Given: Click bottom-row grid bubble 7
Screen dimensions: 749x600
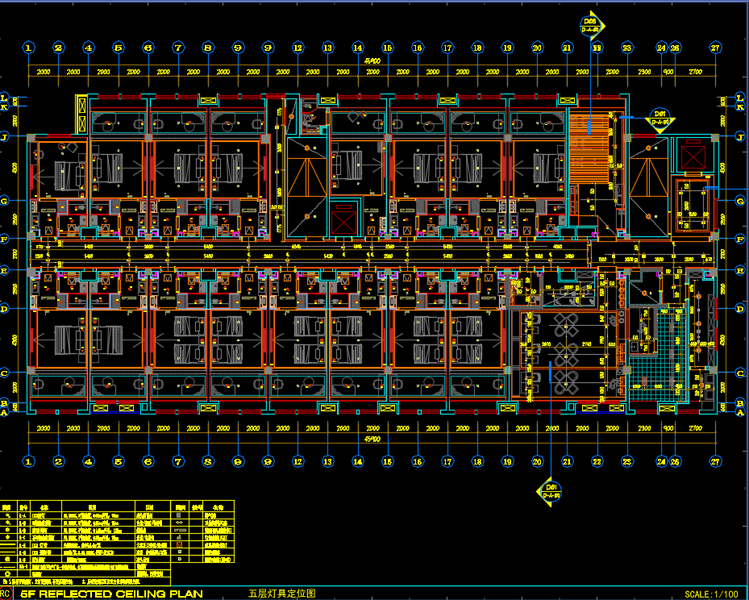Looking at the screenshot, I should [x=178, y=461].
